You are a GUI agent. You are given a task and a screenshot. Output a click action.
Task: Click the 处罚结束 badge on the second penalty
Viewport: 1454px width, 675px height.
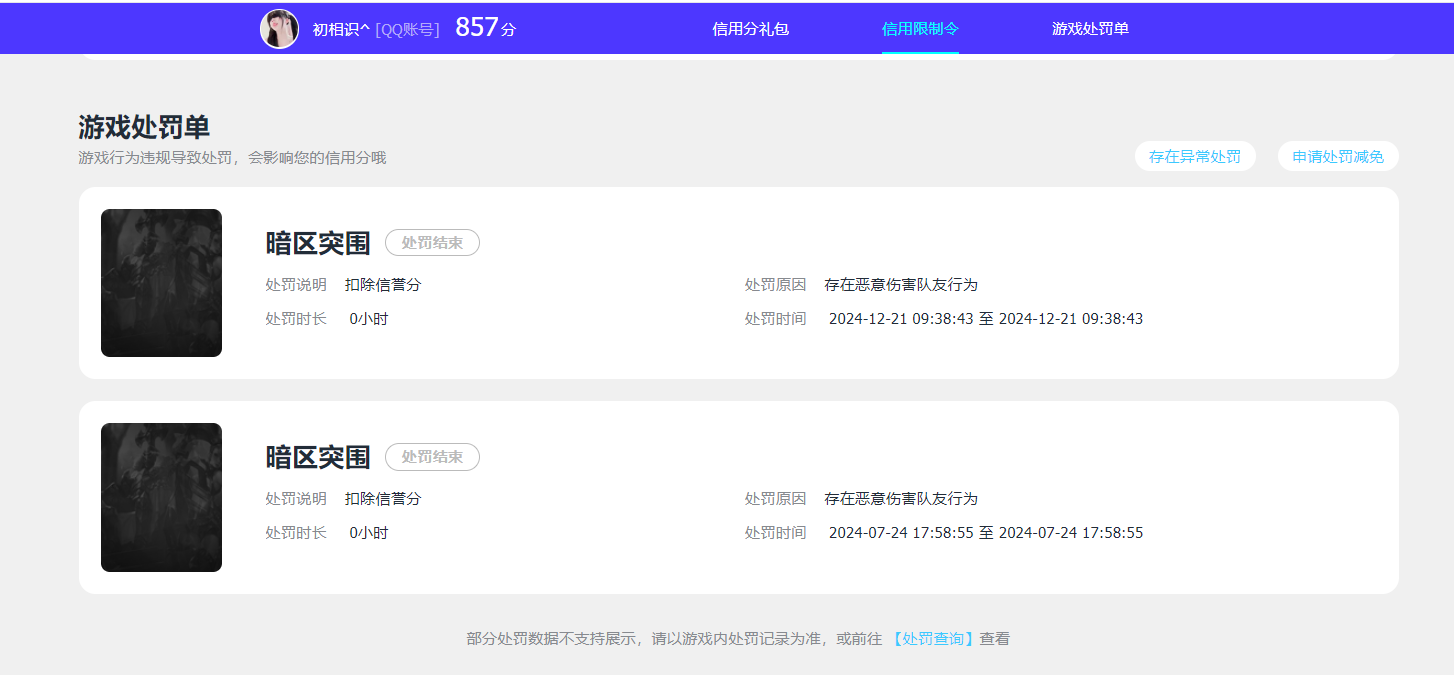pyautogui.click(x=432, y=457)
